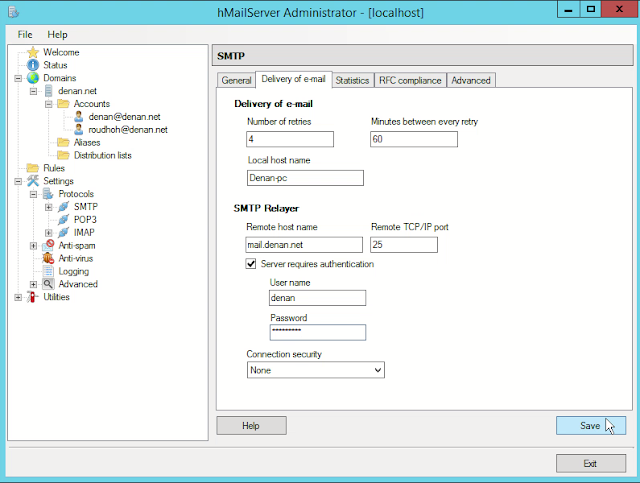
Task: Click the hMailServer title bar app icon
Action: (x=13, y=12)
